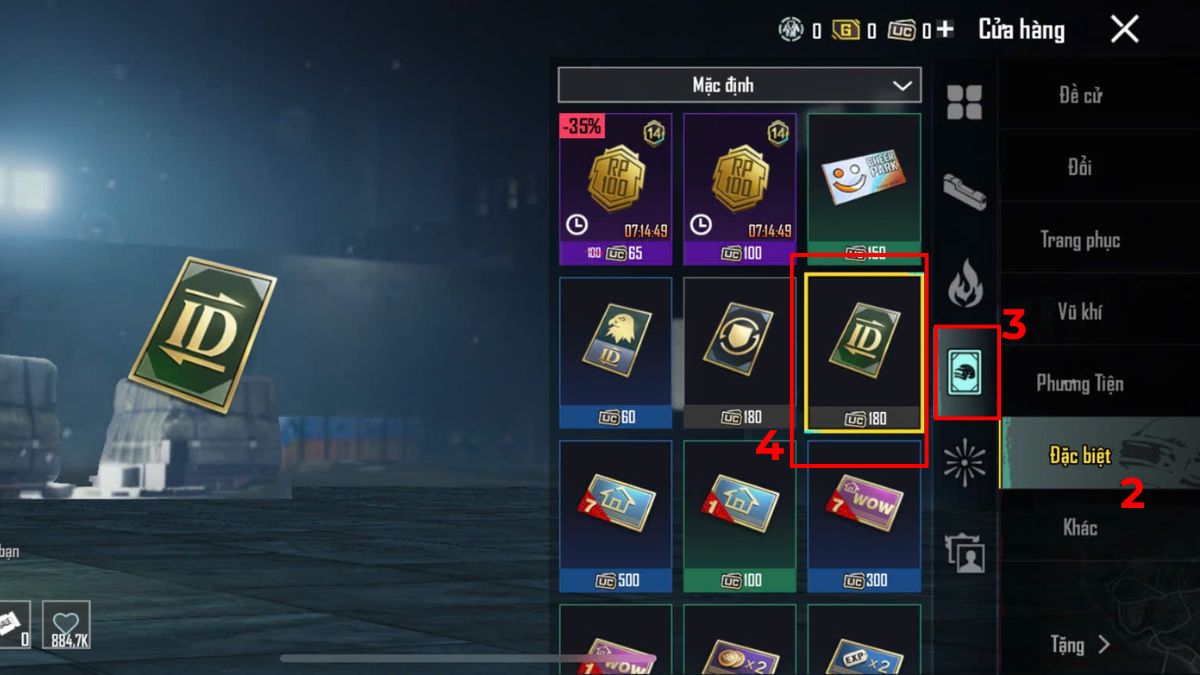Select the Cheer Park ticket item
This screenshot has width=1200, height=675.
coord(864,188)
